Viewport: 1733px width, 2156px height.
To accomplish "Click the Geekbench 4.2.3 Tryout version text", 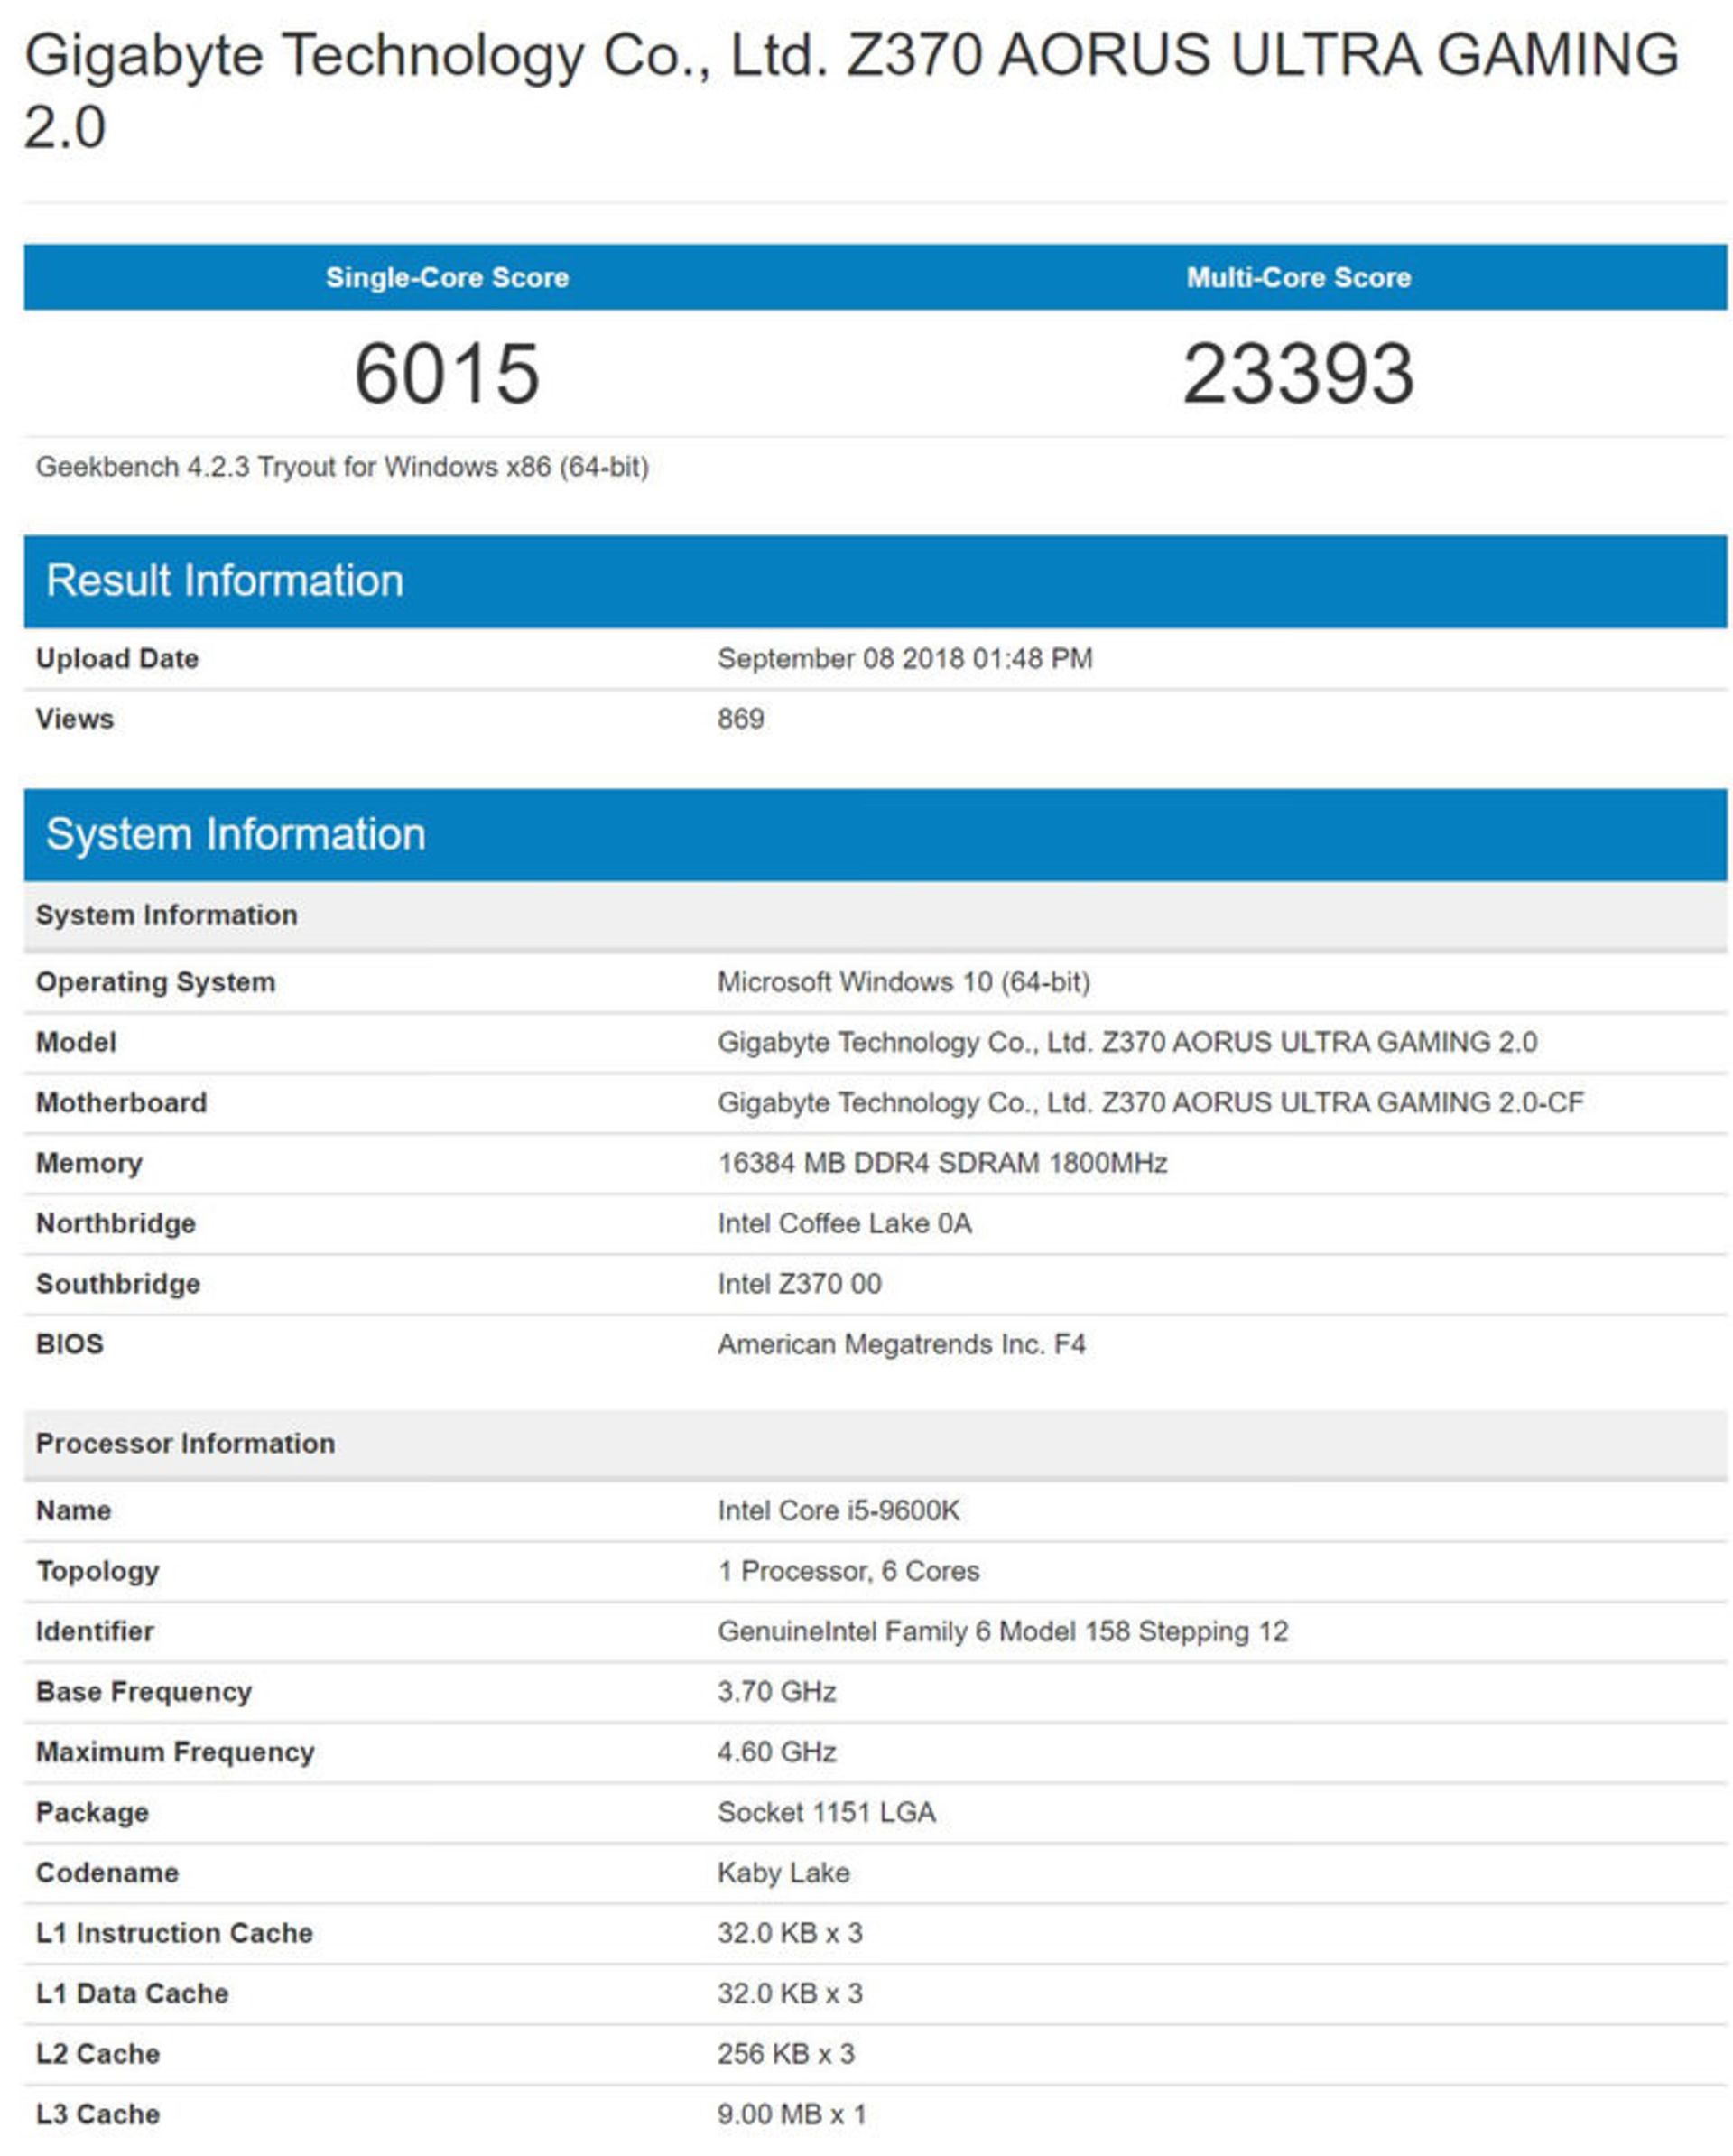I will 342,467.
